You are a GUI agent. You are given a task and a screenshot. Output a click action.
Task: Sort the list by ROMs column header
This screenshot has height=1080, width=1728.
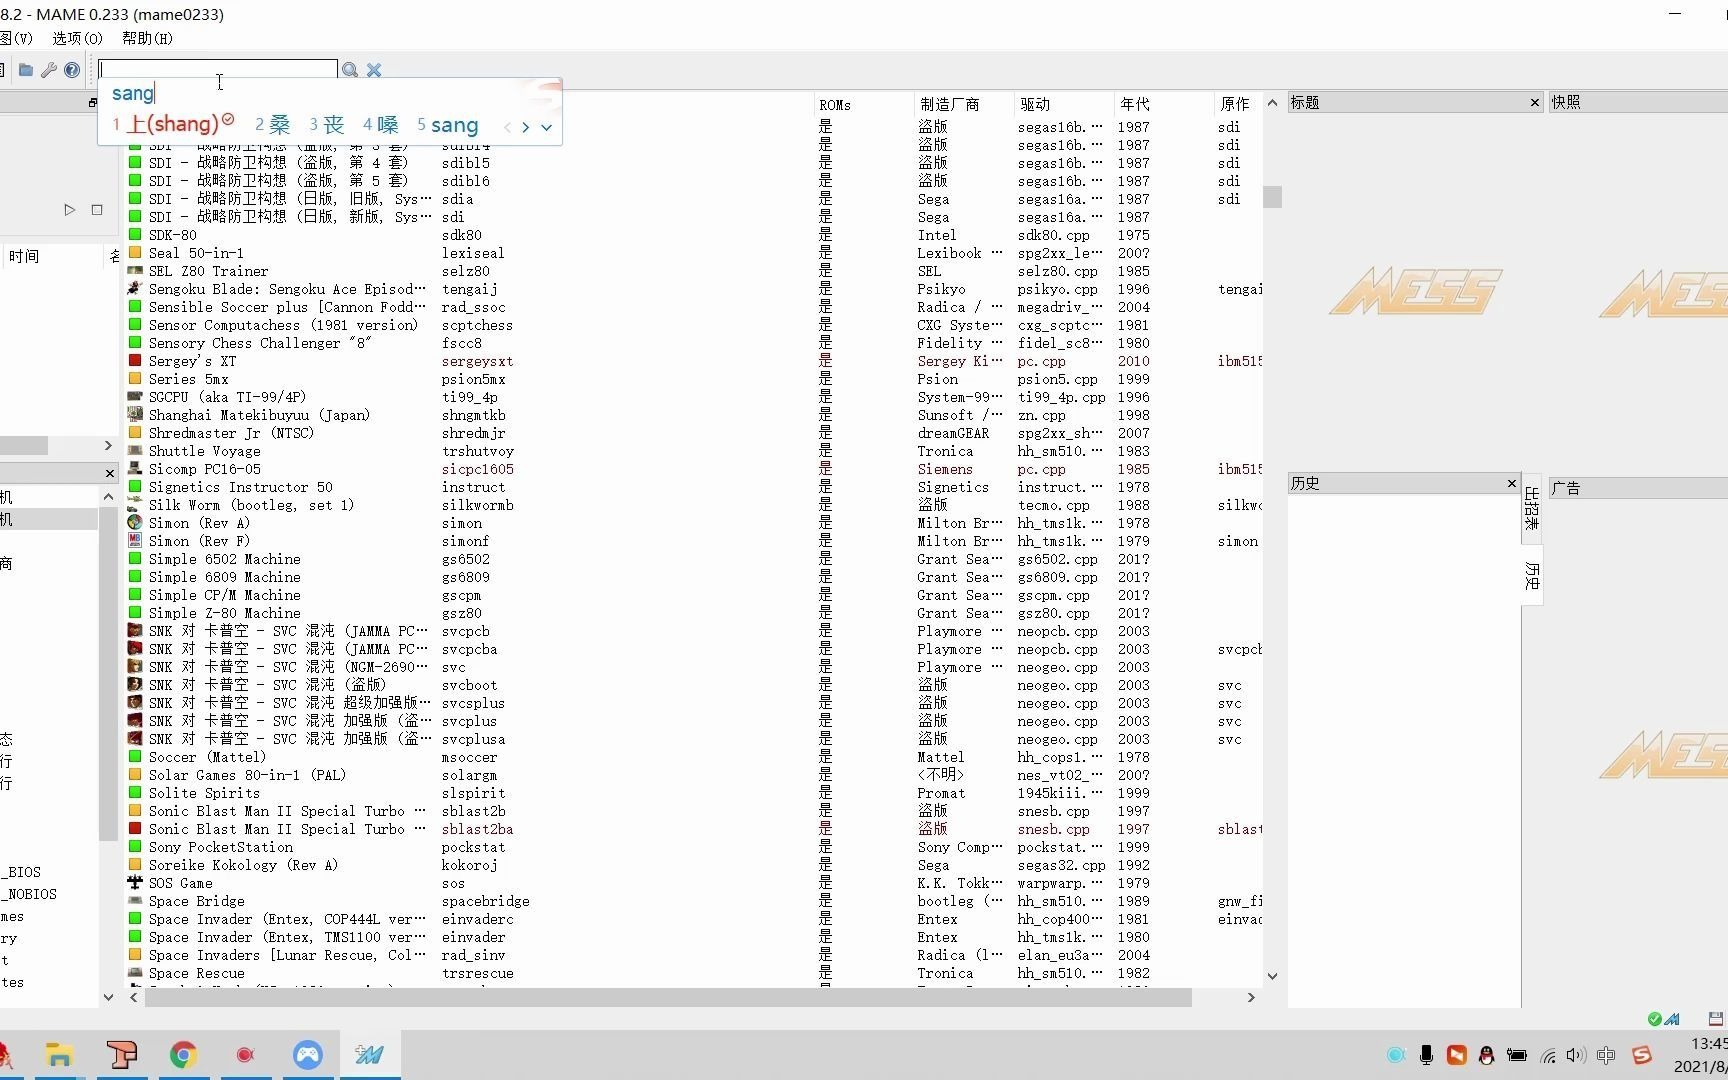(835, 104)
